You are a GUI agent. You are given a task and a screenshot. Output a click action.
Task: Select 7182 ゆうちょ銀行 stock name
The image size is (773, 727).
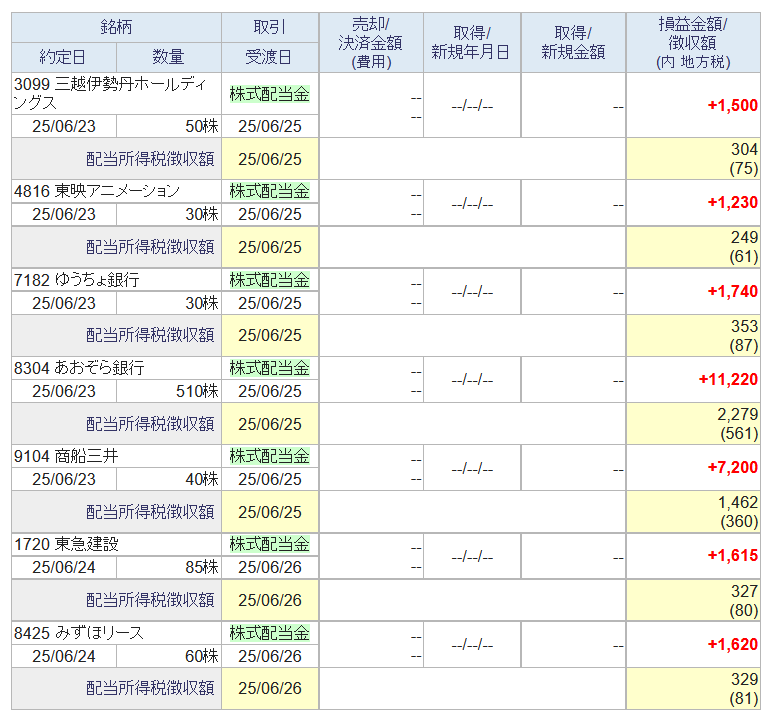coord(77,280)
